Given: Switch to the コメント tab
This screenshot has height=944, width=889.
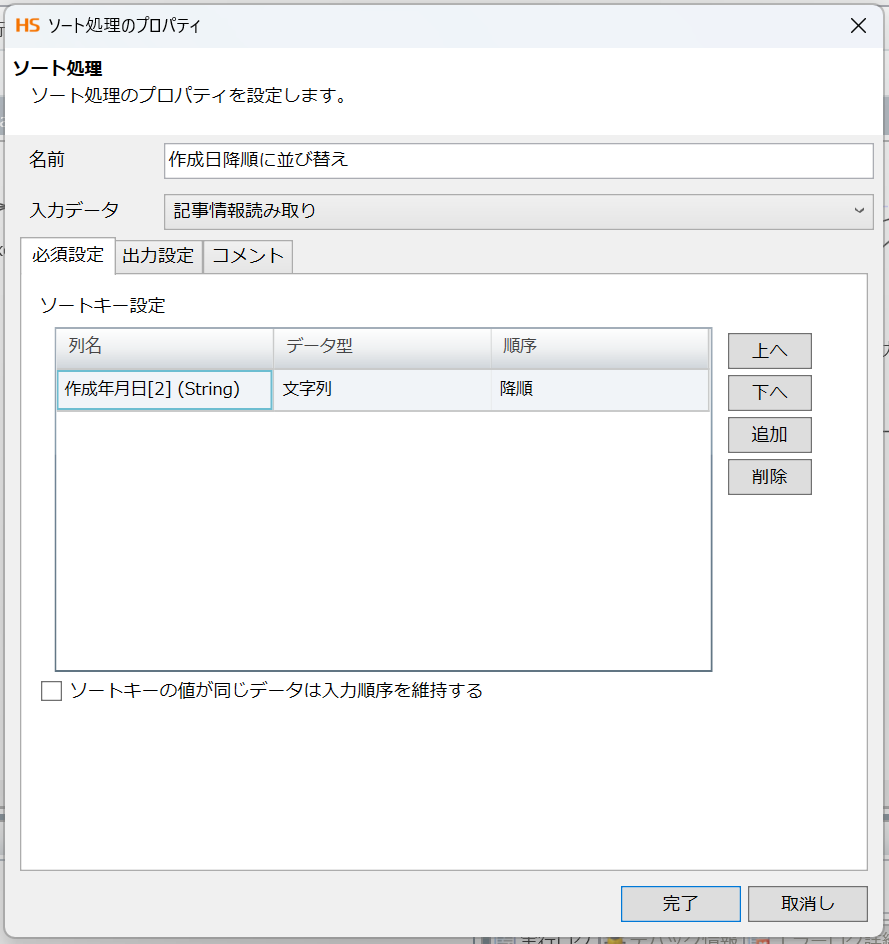Looking at the screenshot, I should [x=247, y=256].
